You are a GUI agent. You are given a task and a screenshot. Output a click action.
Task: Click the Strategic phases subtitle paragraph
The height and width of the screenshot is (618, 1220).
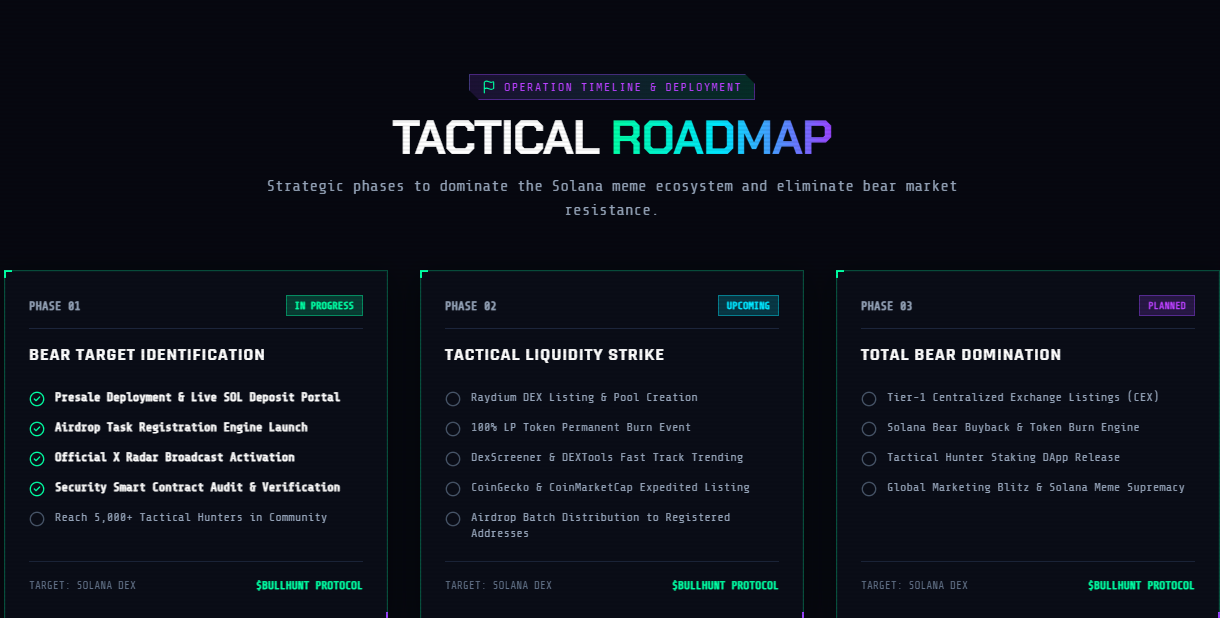click(x=612, y=198)
